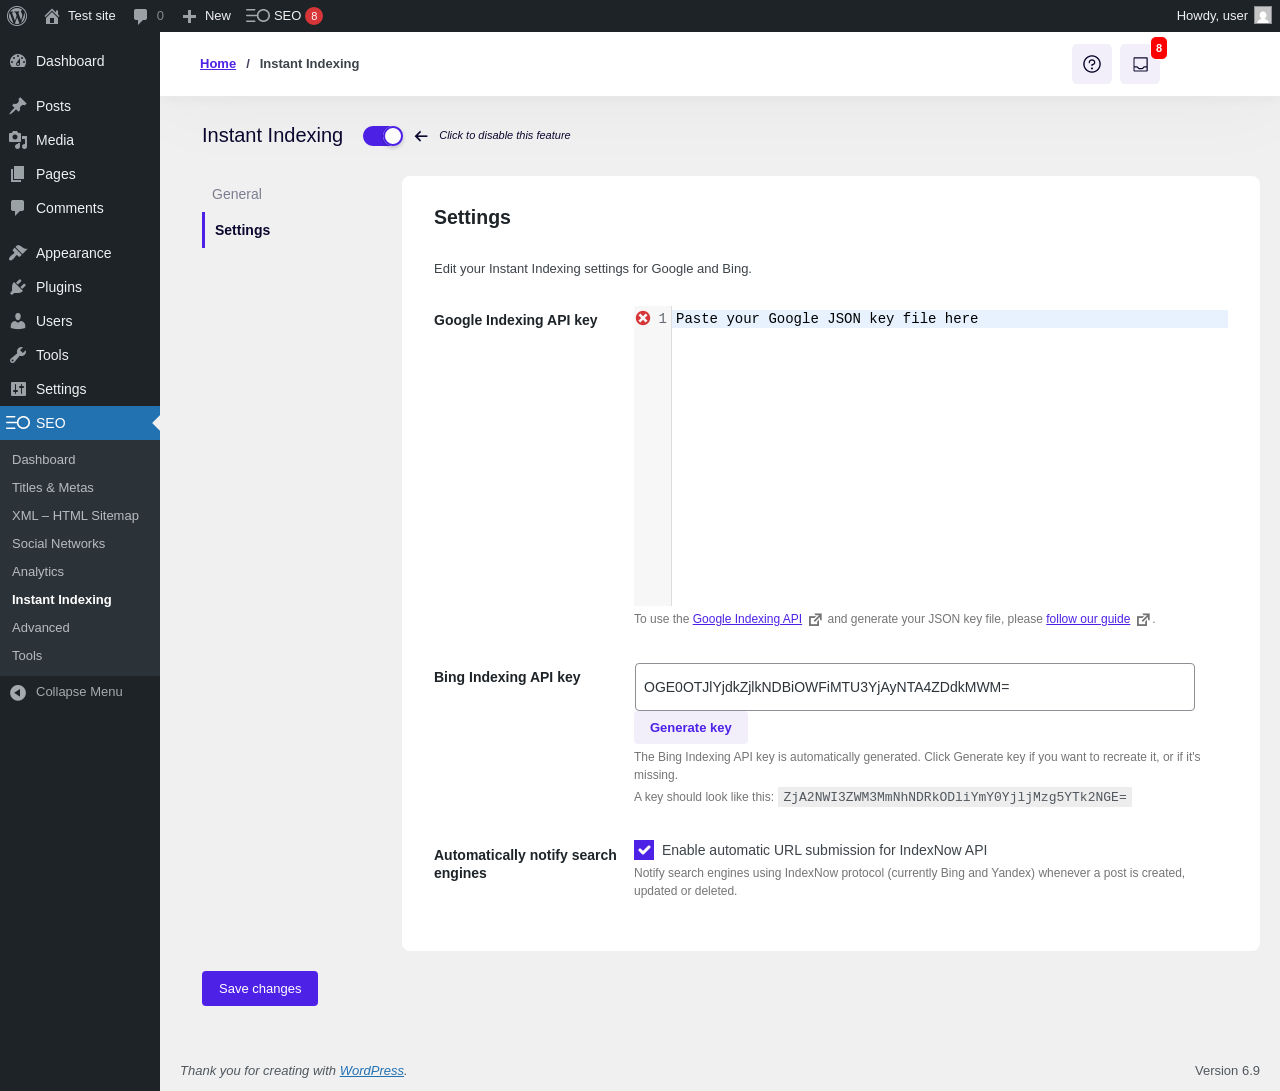Open the Appearance menu

tap(80, 253)
